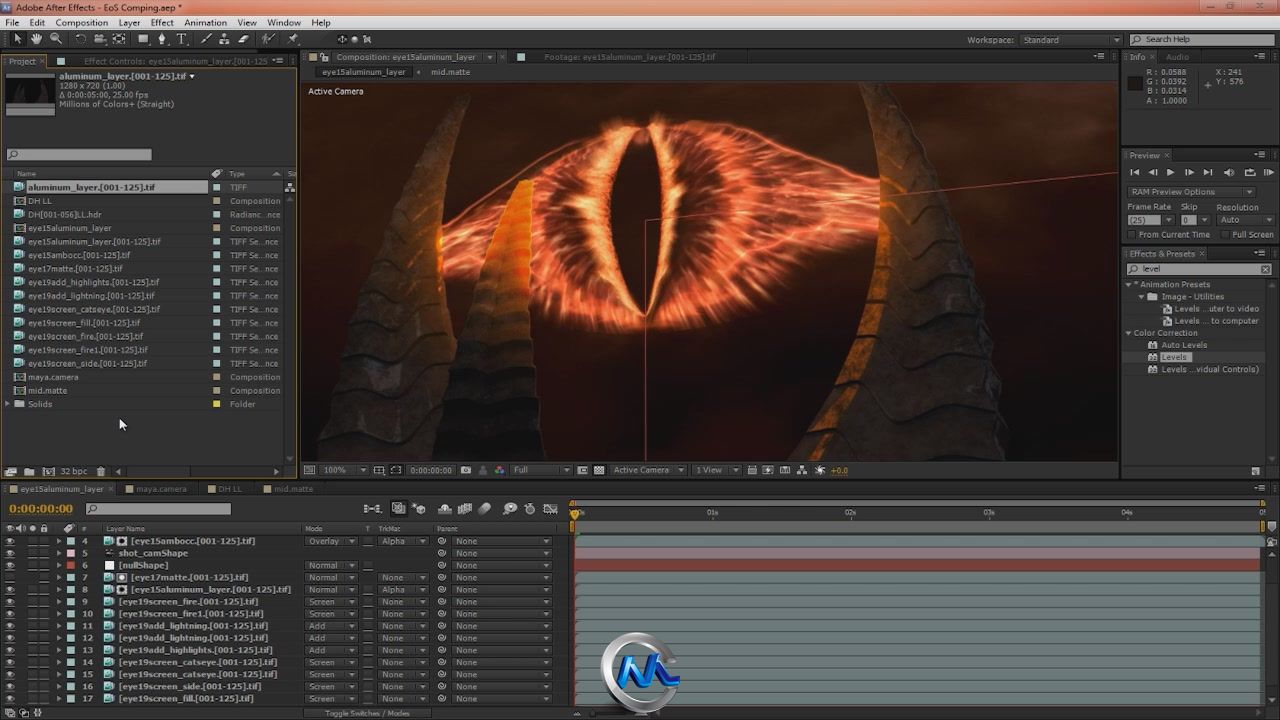Toggle Preserve Transparency box for layer 4
This screenshot has height=720, width=1280.
click(368, 541)
